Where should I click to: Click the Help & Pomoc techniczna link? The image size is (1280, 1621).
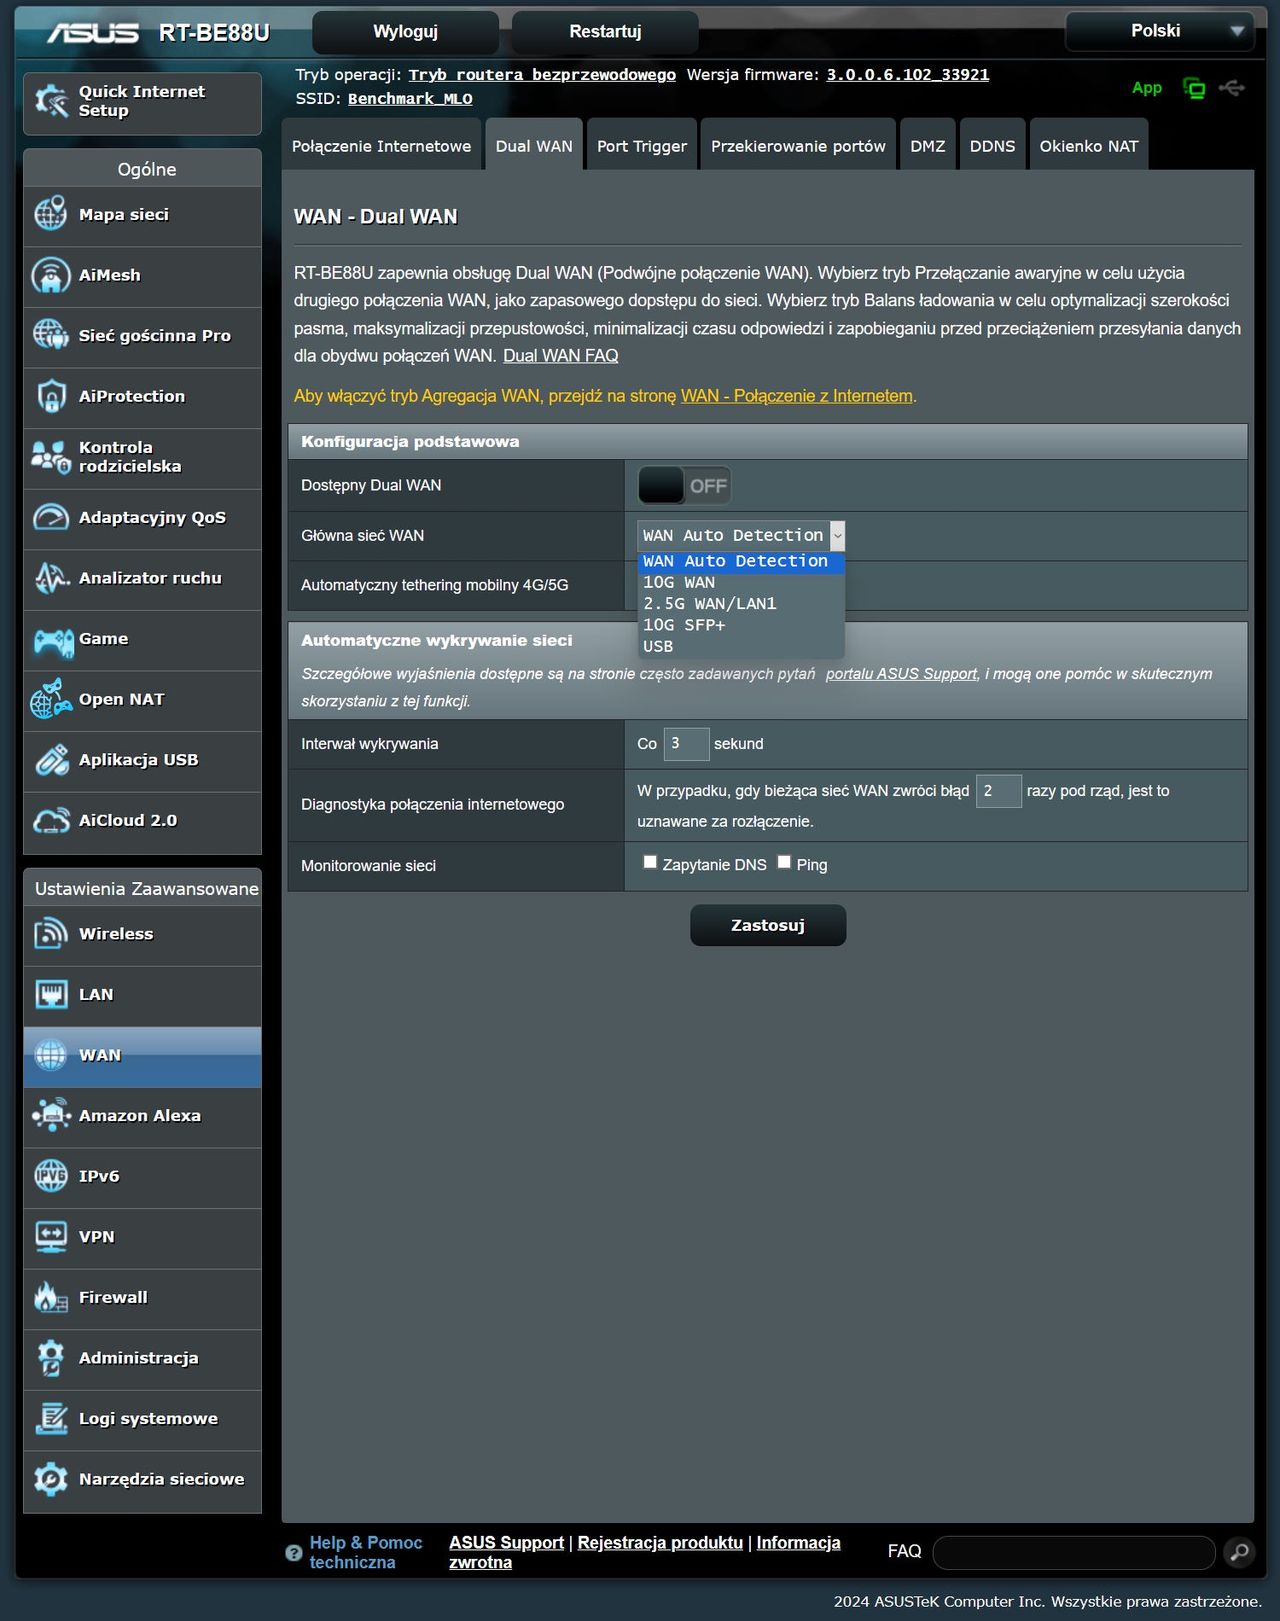point(366,1553)
